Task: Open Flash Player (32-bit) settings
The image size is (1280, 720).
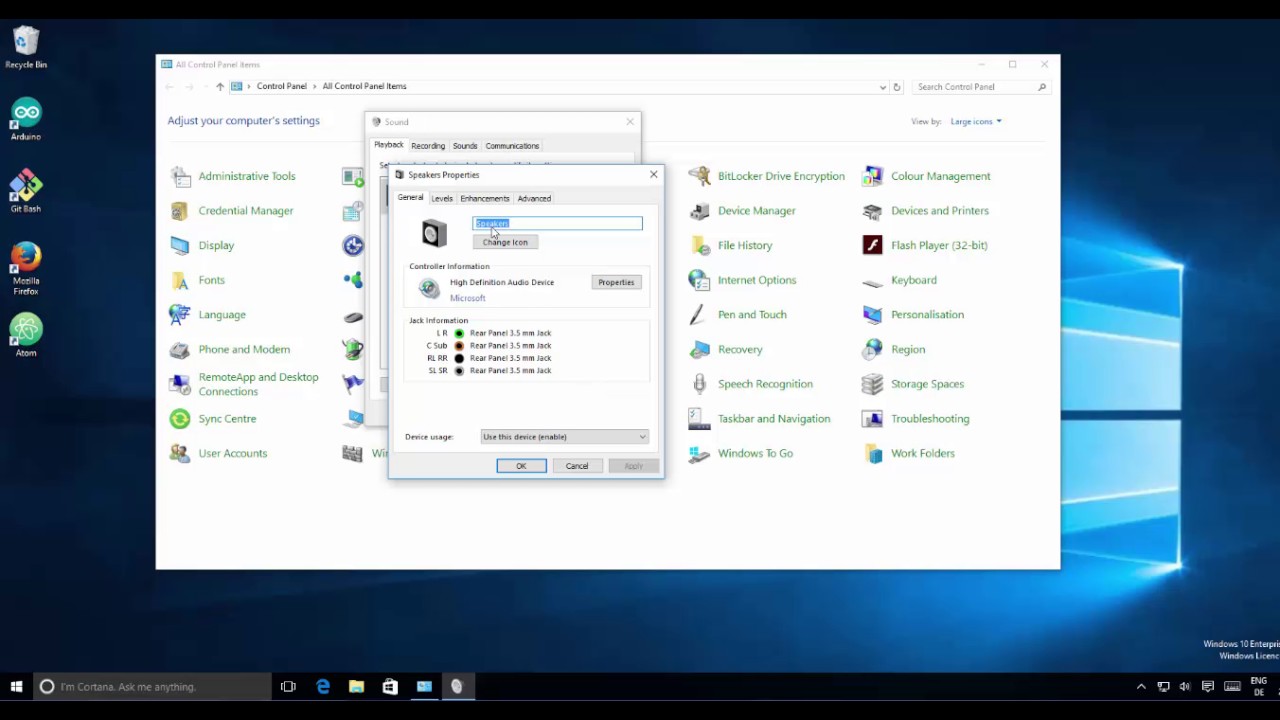Action: tap(938, 245)
